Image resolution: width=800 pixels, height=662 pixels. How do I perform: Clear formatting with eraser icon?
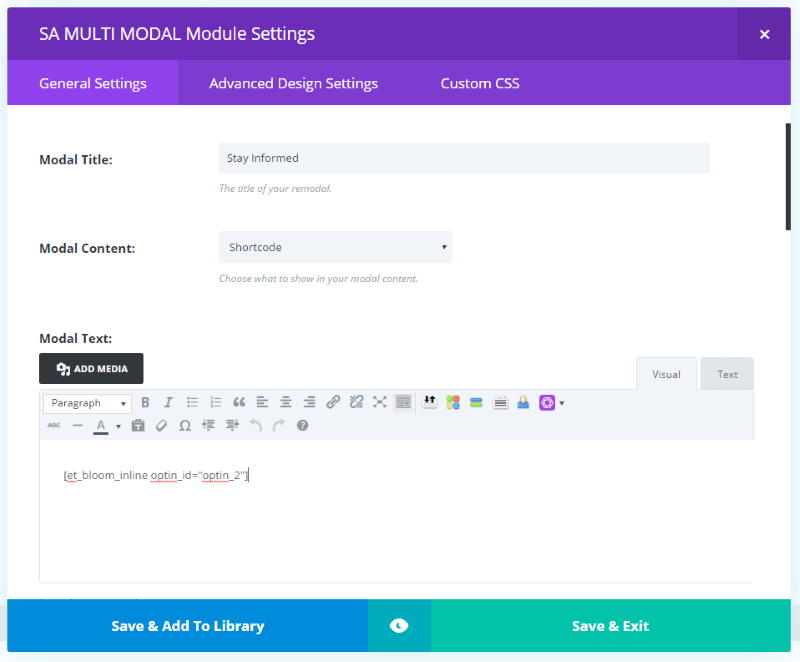click(161, 425)
